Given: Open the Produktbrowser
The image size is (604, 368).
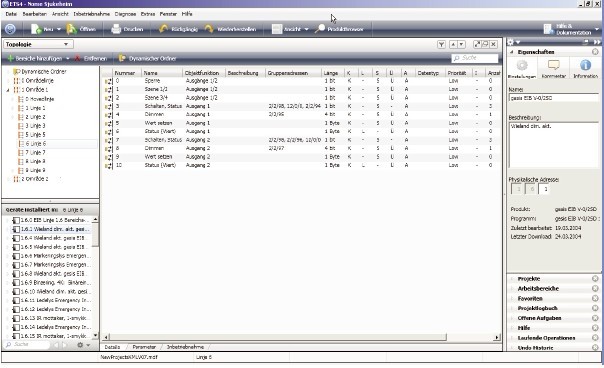Looking at the screenshot, I should [x=339, y=29].
